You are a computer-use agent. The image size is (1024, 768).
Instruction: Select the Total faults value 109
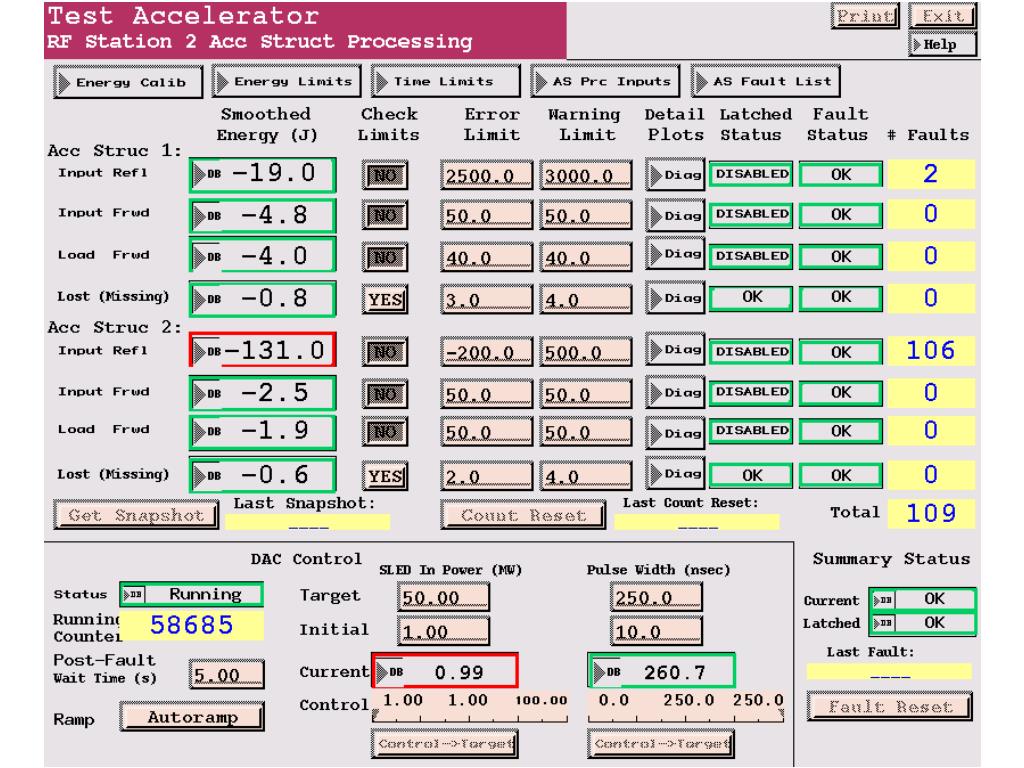pos(931,513)
